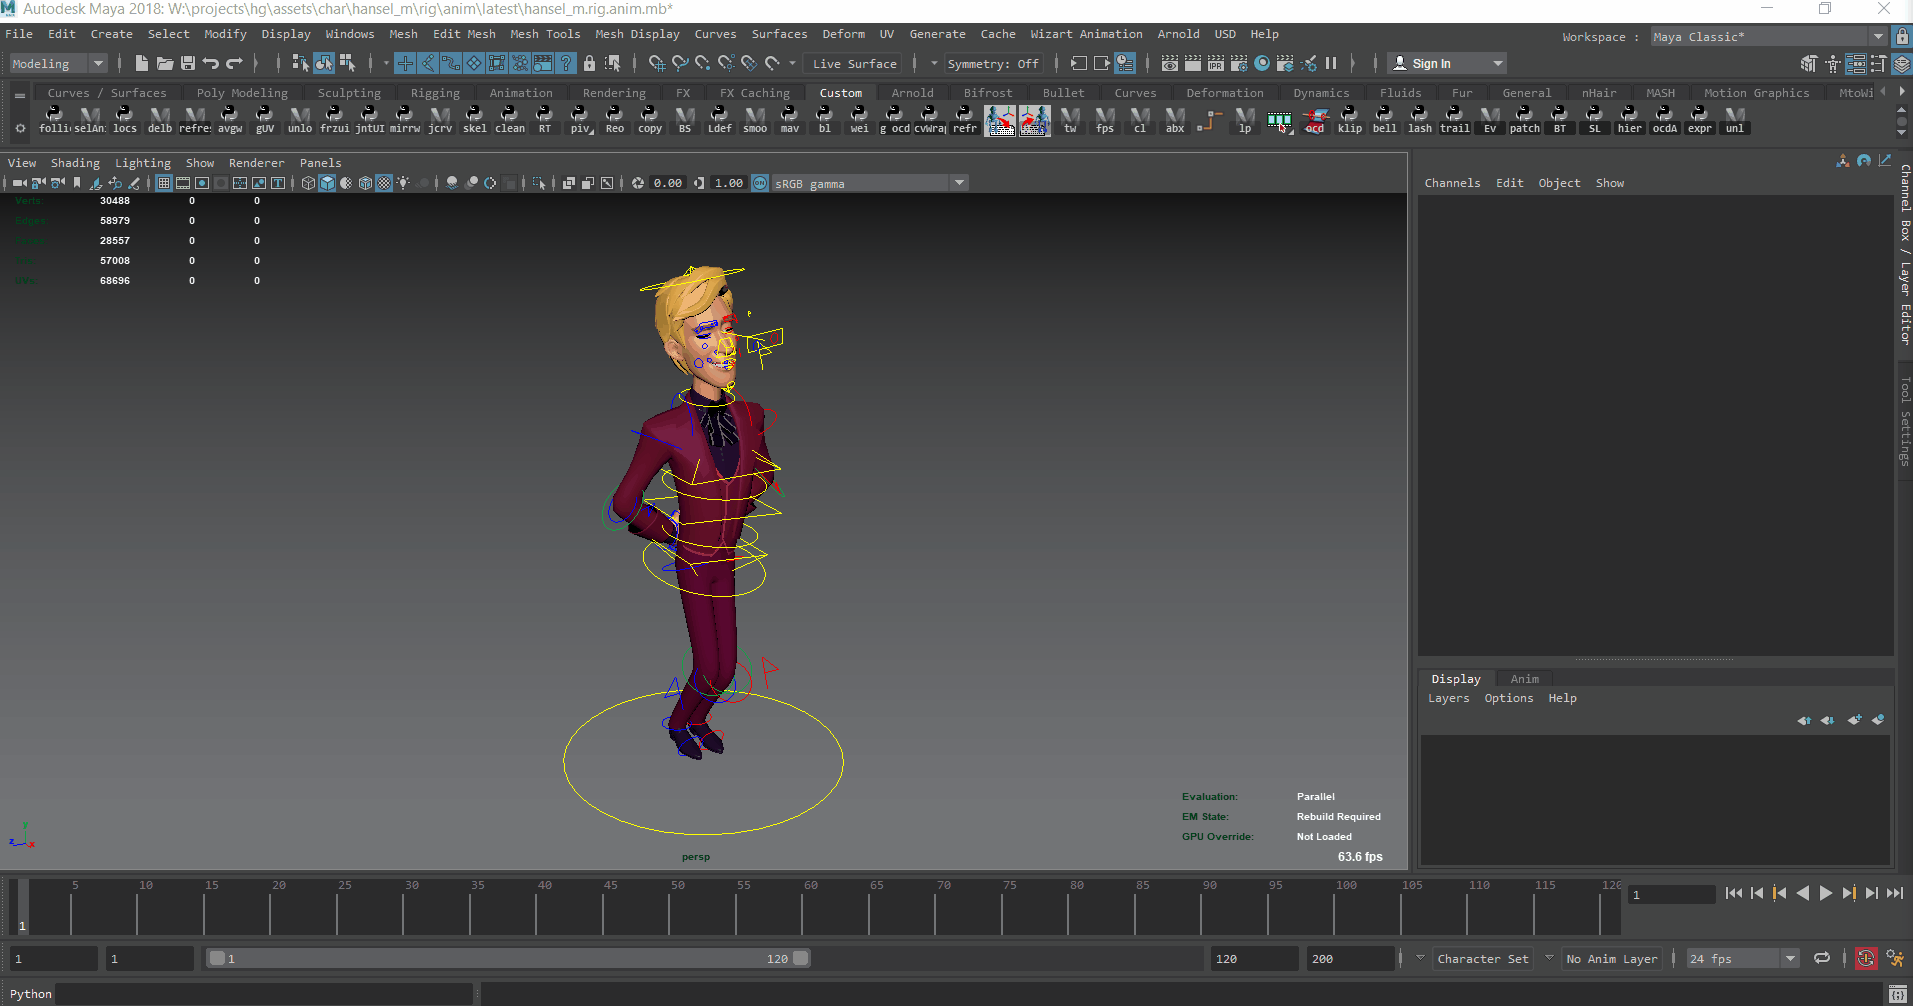Image resolution: width=1913 pixels, height=1006 pixels.
Task: Click the Undo arrow icon
Action: coord(211,63)
